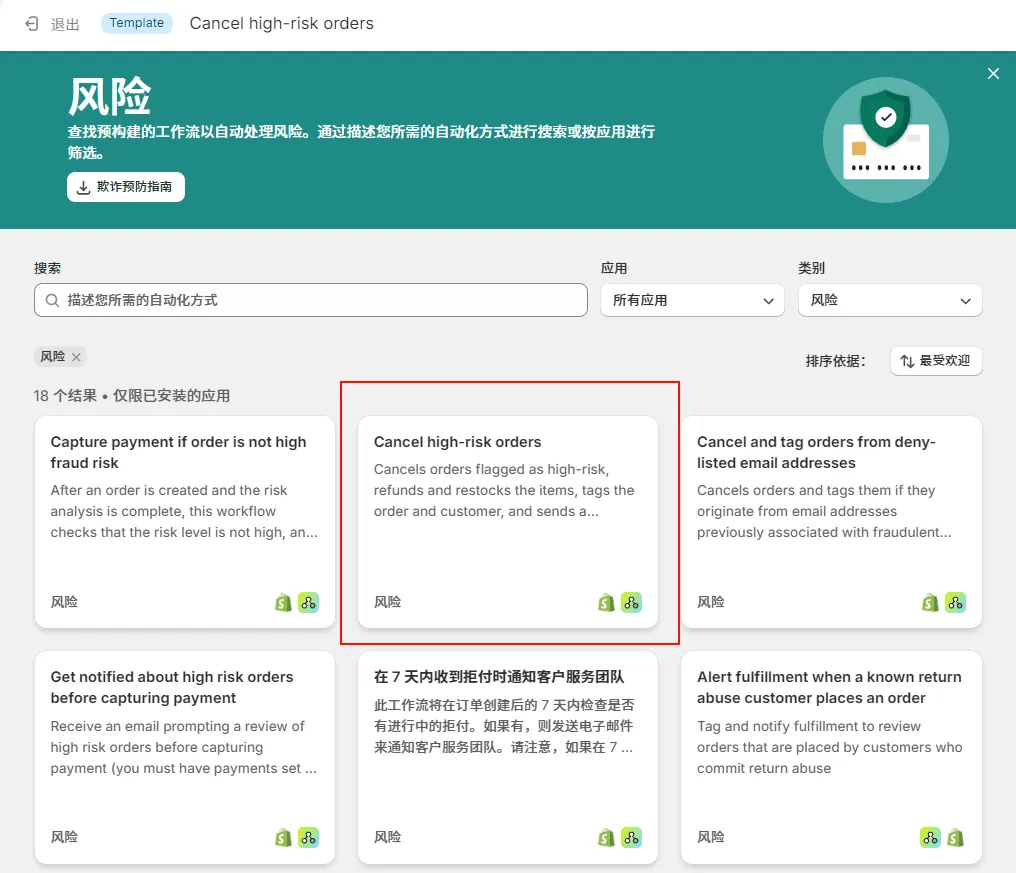Click Shopify icon on Capture payment card
The image size is (1016, 873).
284,602
